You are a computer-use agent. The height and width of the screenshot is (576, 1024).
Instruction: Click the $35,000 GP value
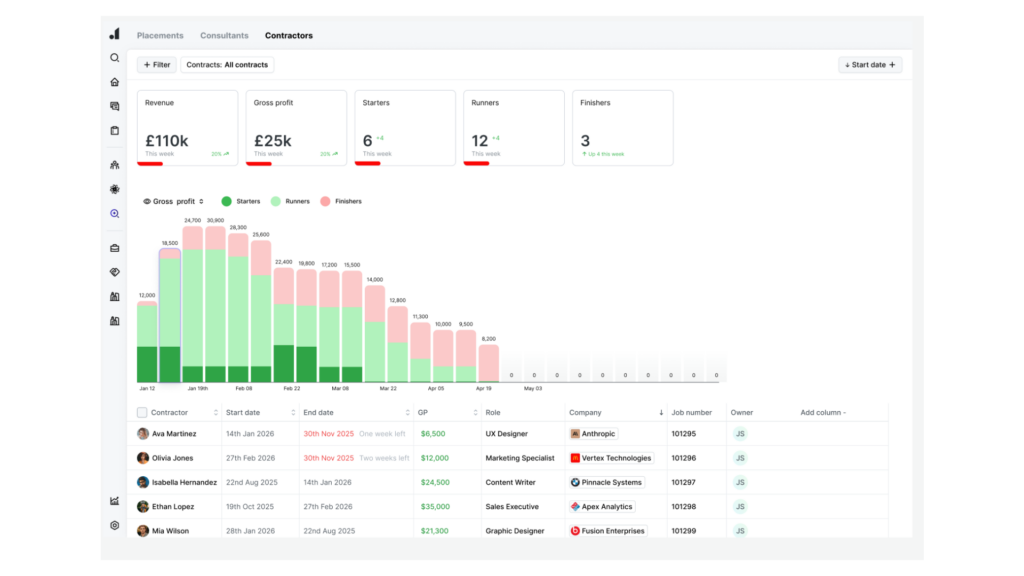435,506
